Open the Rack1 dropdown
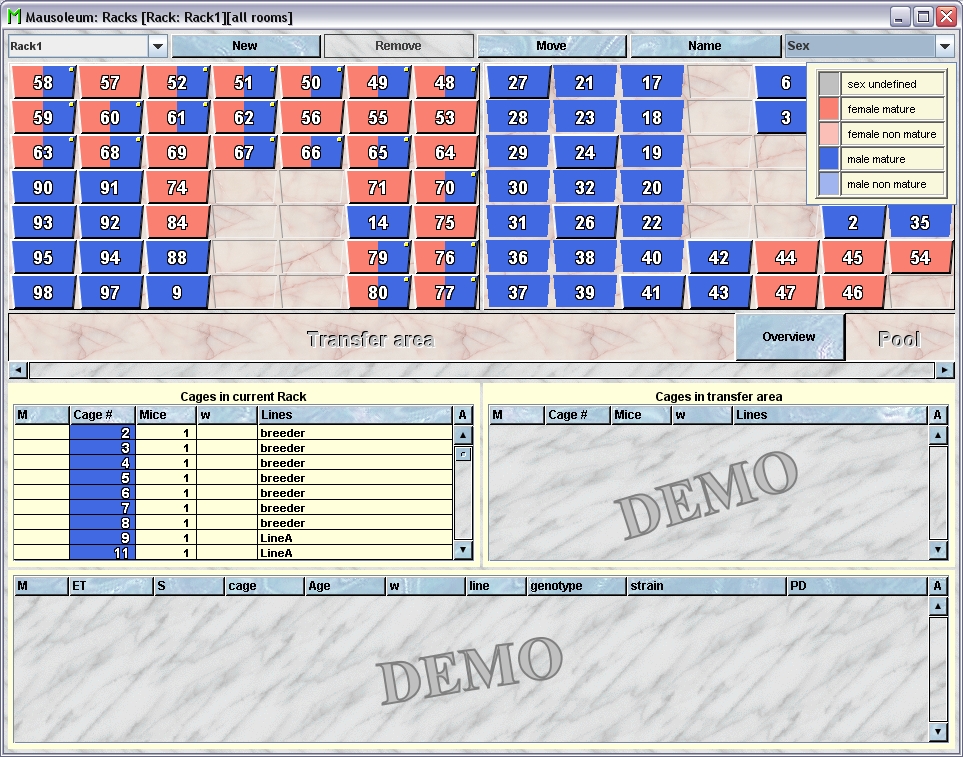The image size is (963, 757). (158, 46)
